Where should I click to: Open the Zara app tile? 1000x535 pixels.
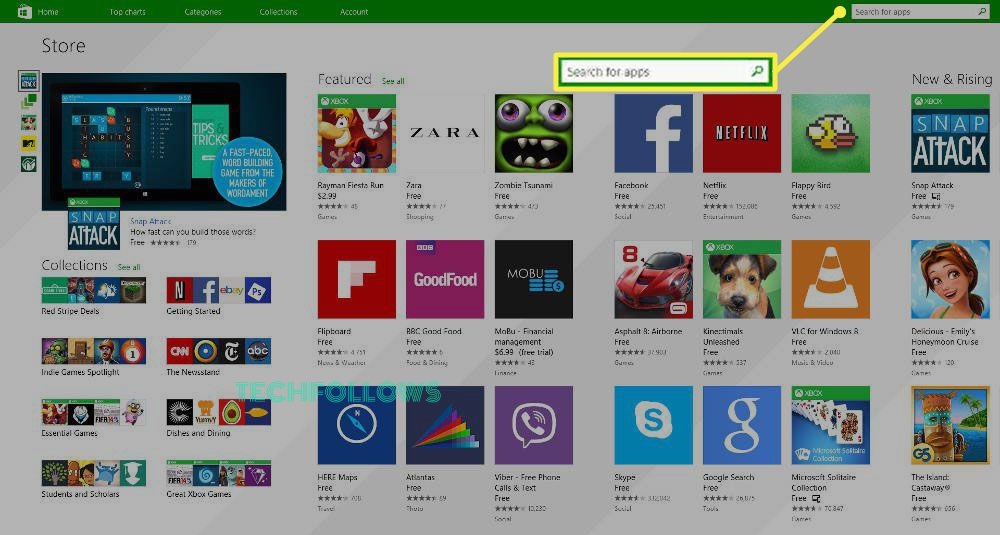tap(445, 133)
